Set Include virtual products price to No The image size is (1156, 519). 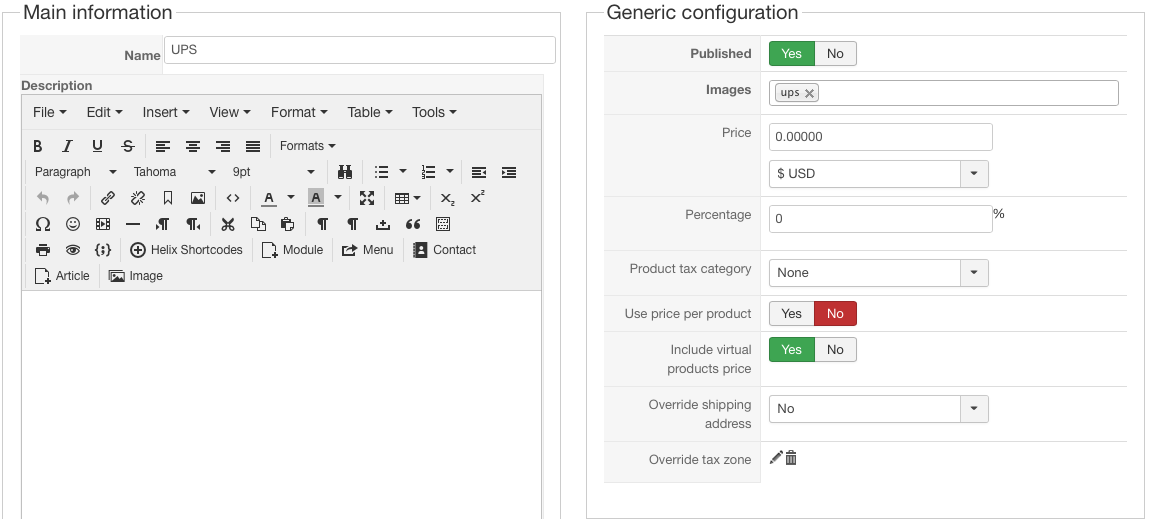pyautogui.click(x=835, y=350)
